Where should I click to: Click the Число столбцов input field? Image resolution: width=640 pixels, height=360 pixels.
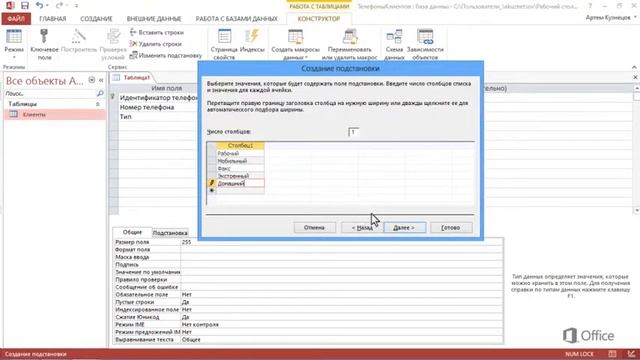tap(353, 132)
